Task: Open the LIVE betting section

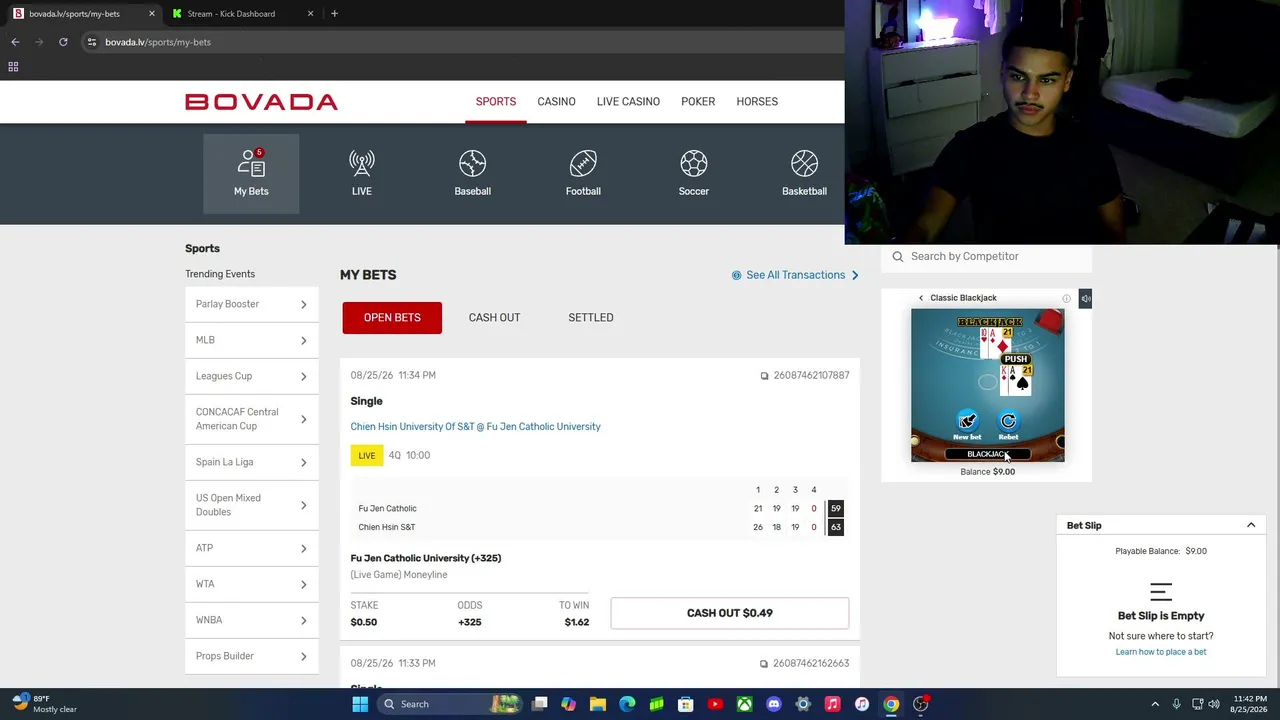Action: [x=362, y=173]
